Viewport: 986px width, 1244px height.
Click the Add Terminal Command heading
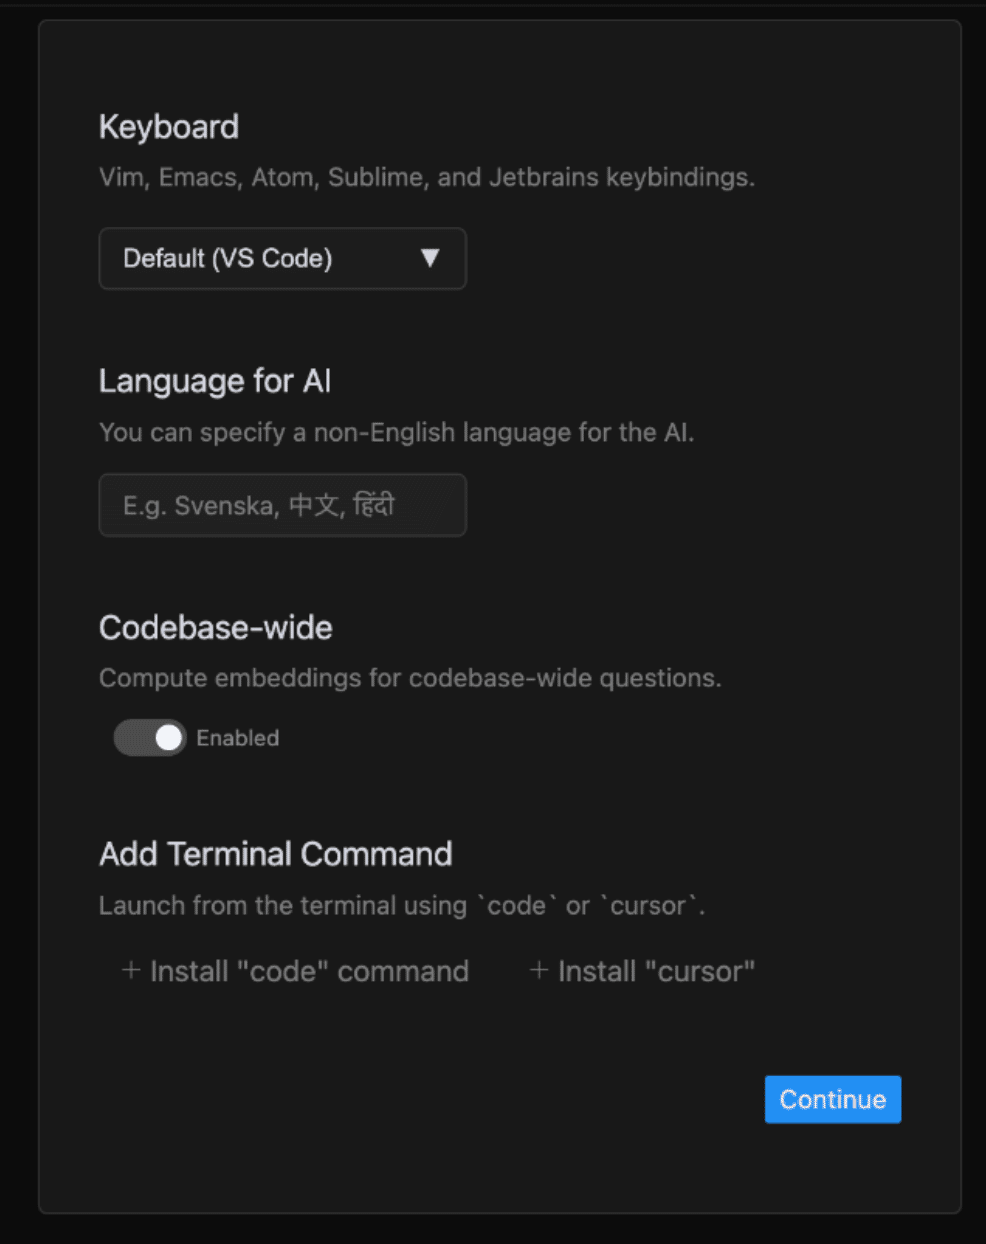coord(276,854)
